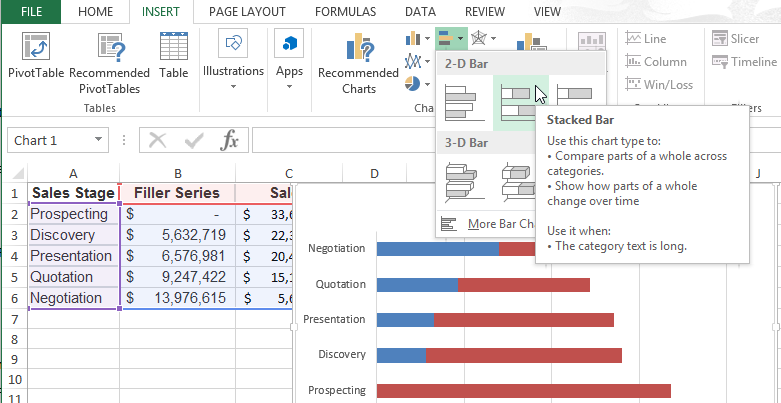This screenshot has width=781, height=403.
Task: Choose the Stacked Bar chart option
Action: 522,102
